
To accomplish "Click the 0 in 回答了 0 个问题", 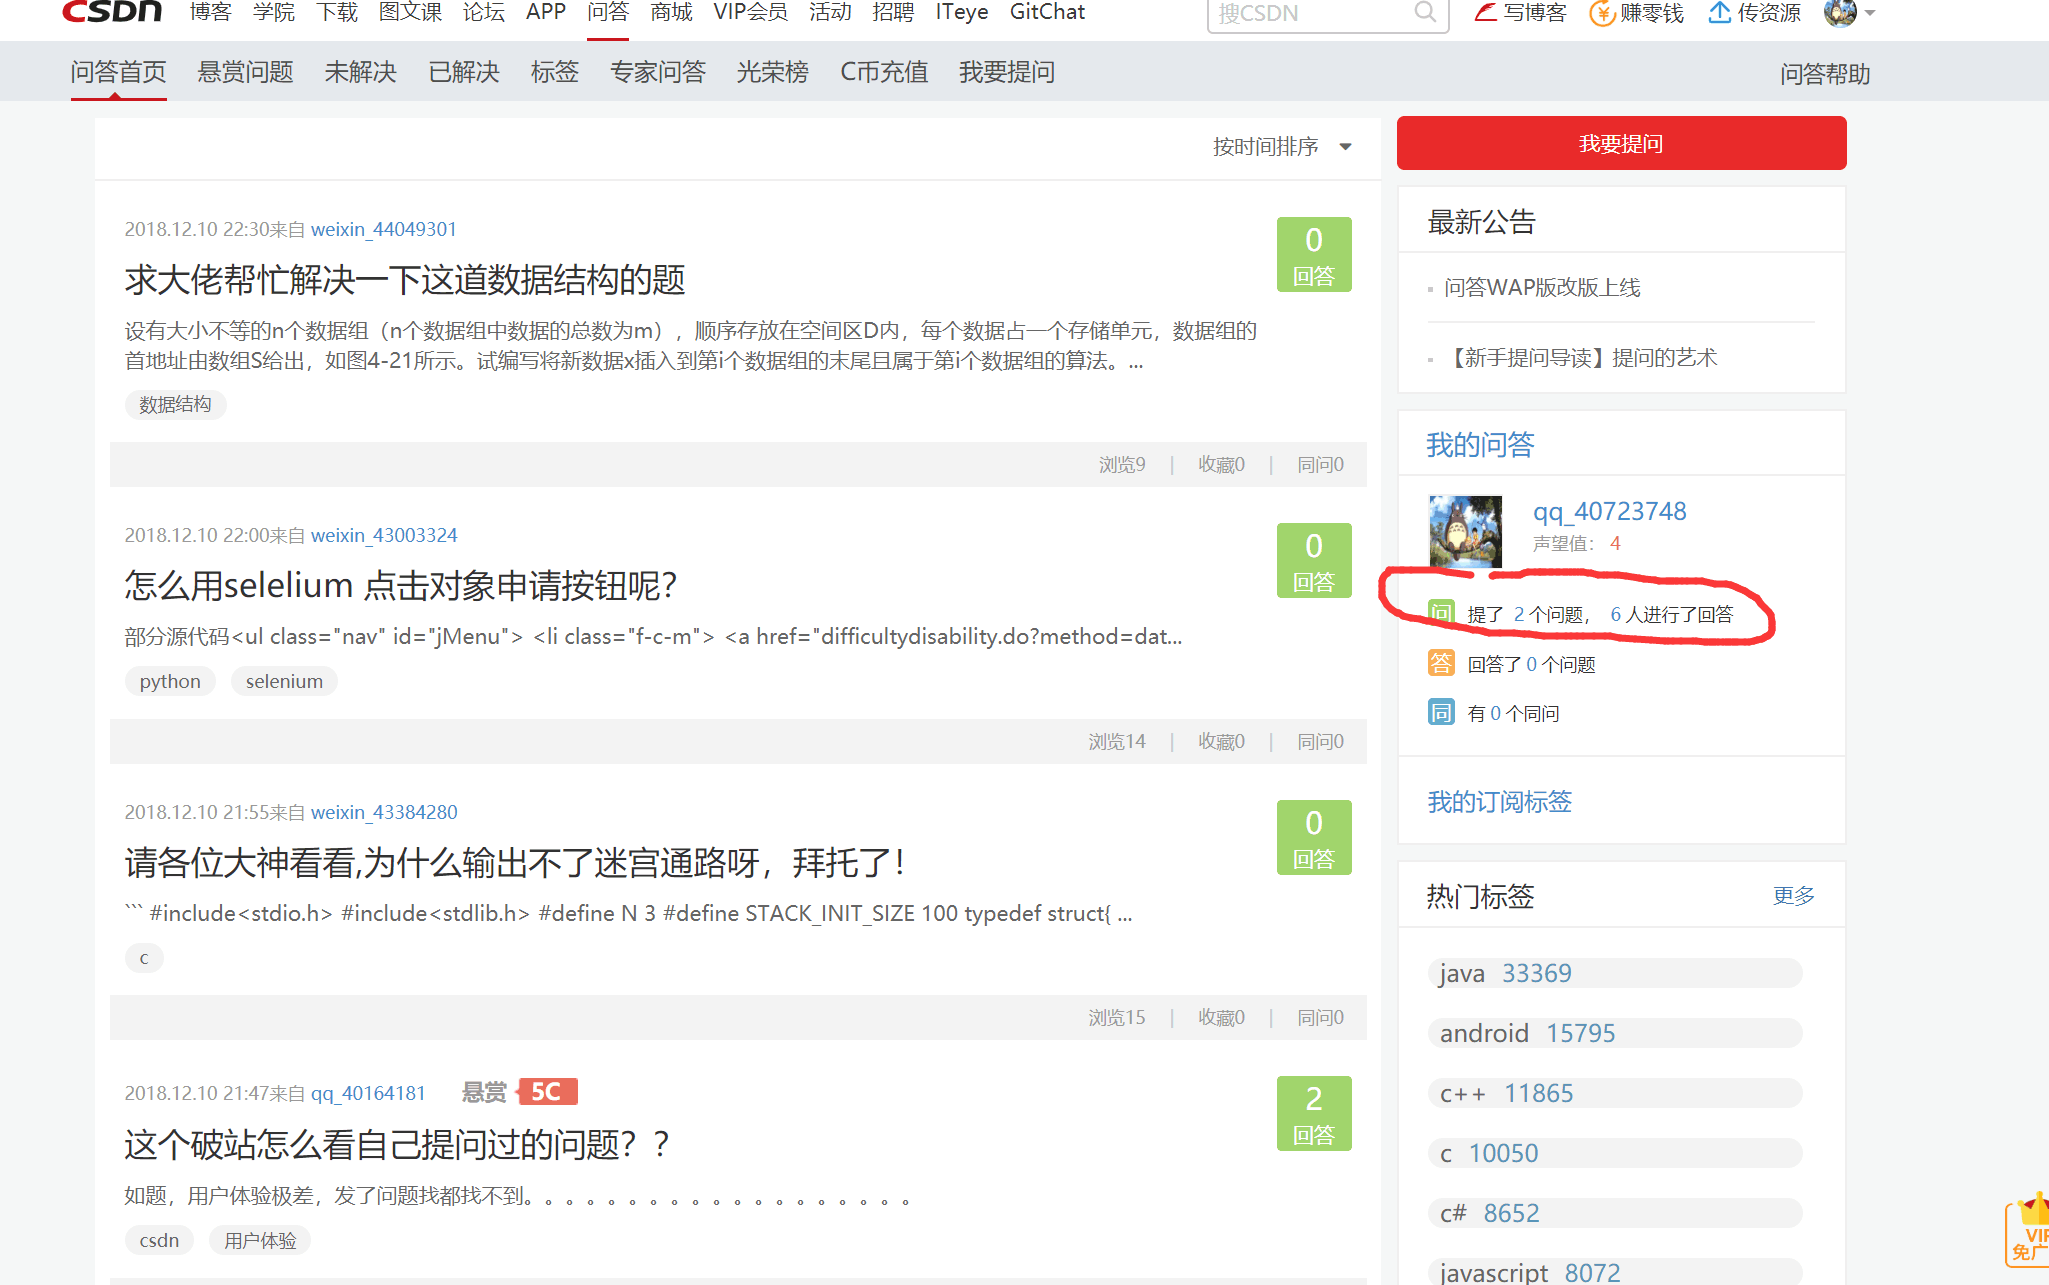I will pos(1531,664).
